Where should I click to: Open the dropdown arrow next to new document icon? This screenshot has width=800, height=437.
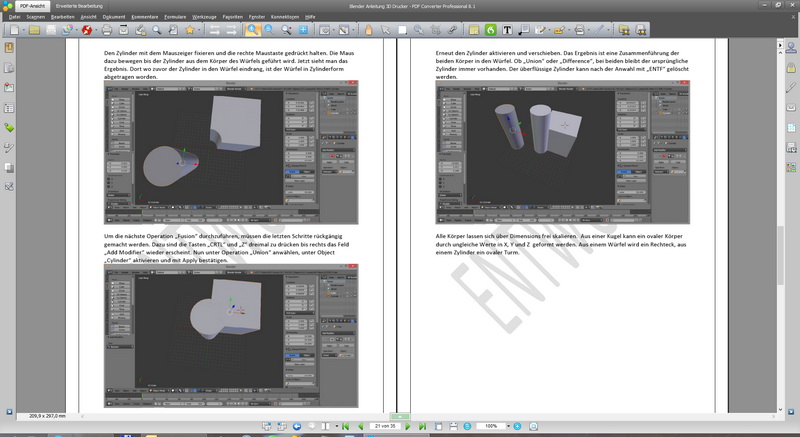(x=24, y=31)
